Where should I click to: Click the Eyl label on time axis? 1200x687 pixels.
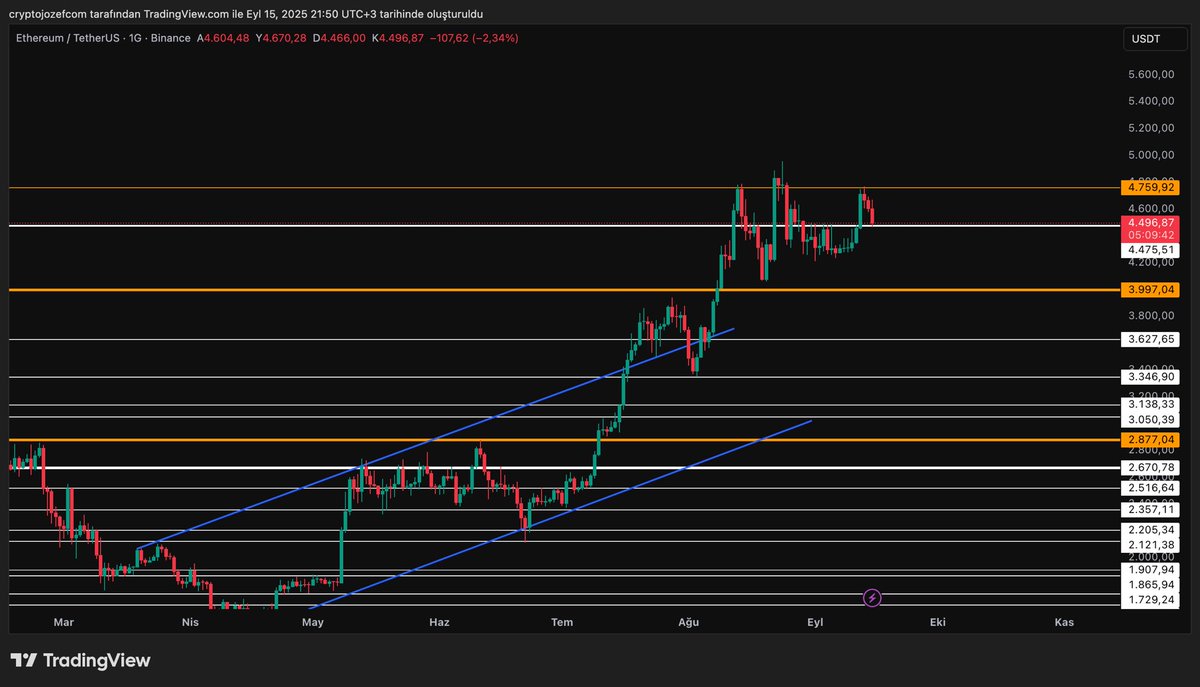[x=815, y=622]
